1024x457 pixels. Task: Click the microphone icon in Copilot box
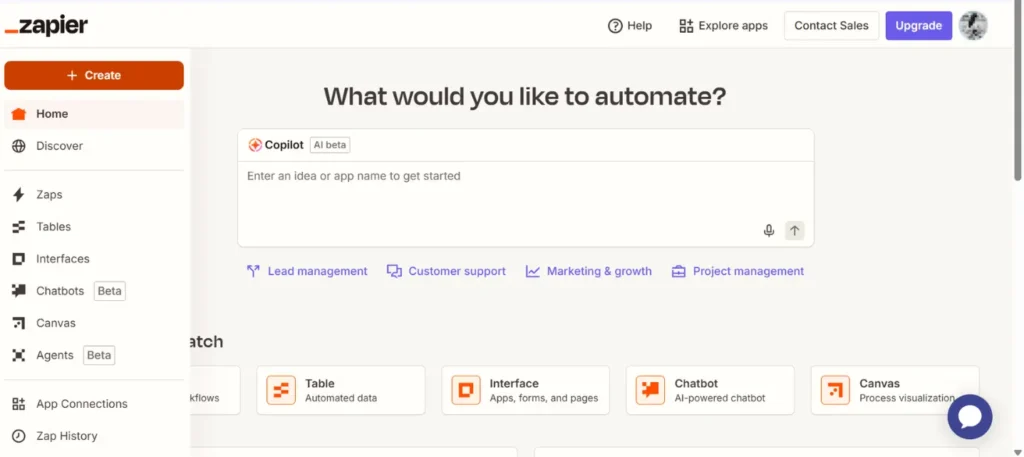pos(768,231)
